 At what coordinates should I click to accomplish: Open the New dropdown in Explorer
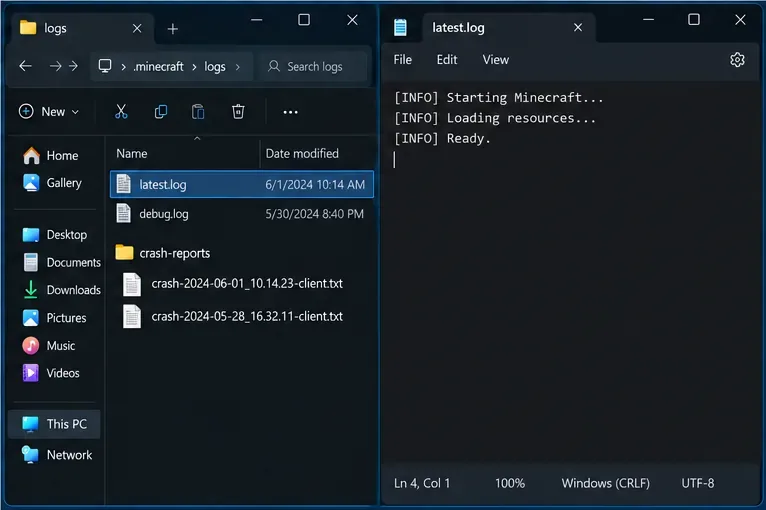point(49,112)
